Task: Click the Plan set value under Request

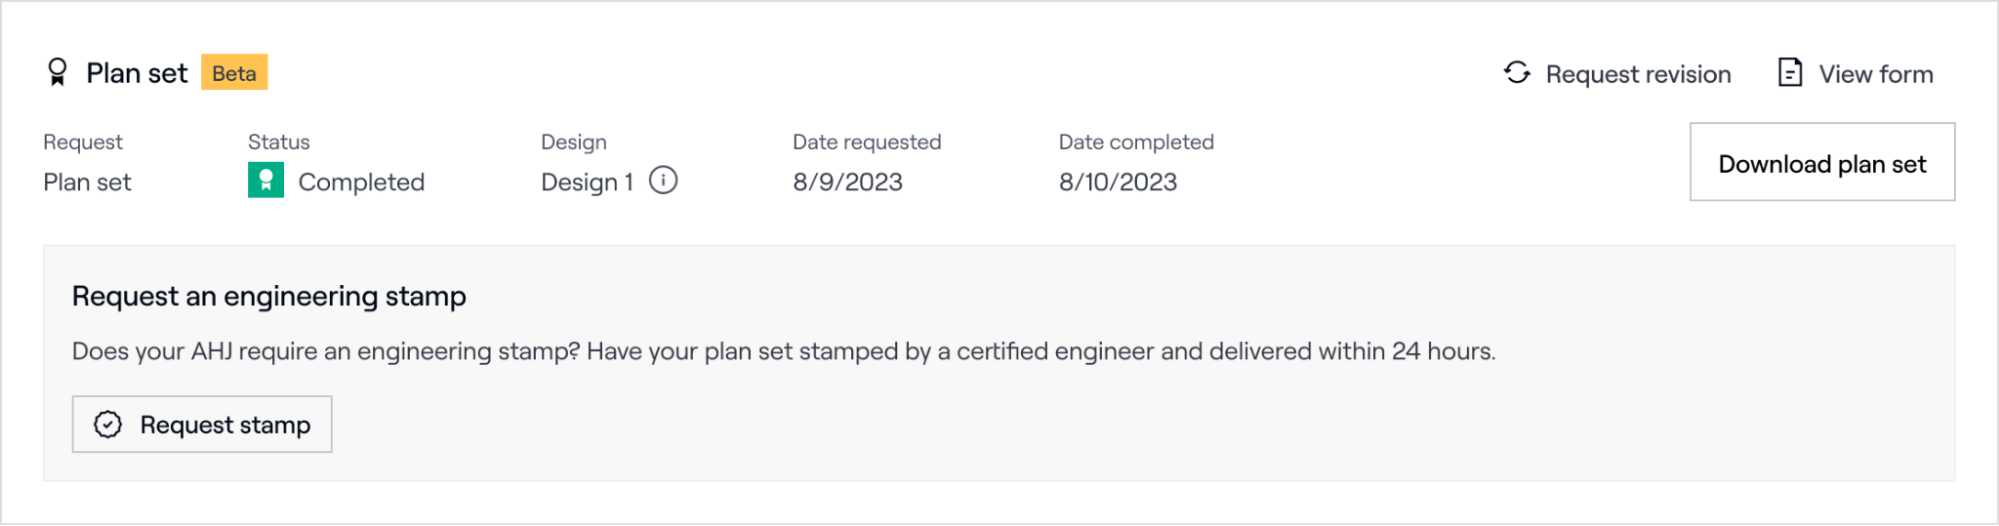Action: (x=87, y=182)
